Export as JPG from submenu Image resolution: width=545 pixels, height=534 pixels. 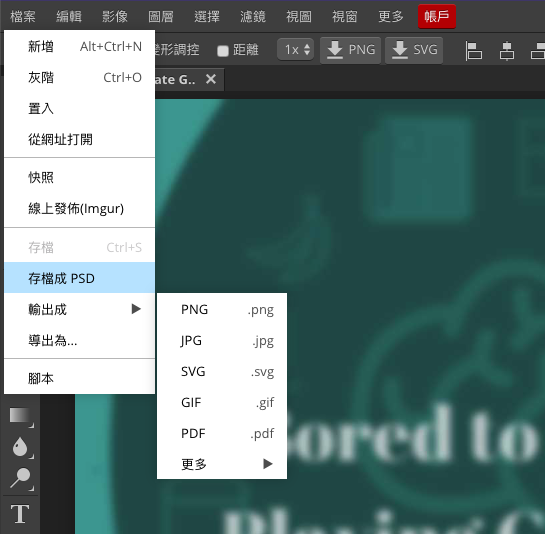tap(222, 340)
